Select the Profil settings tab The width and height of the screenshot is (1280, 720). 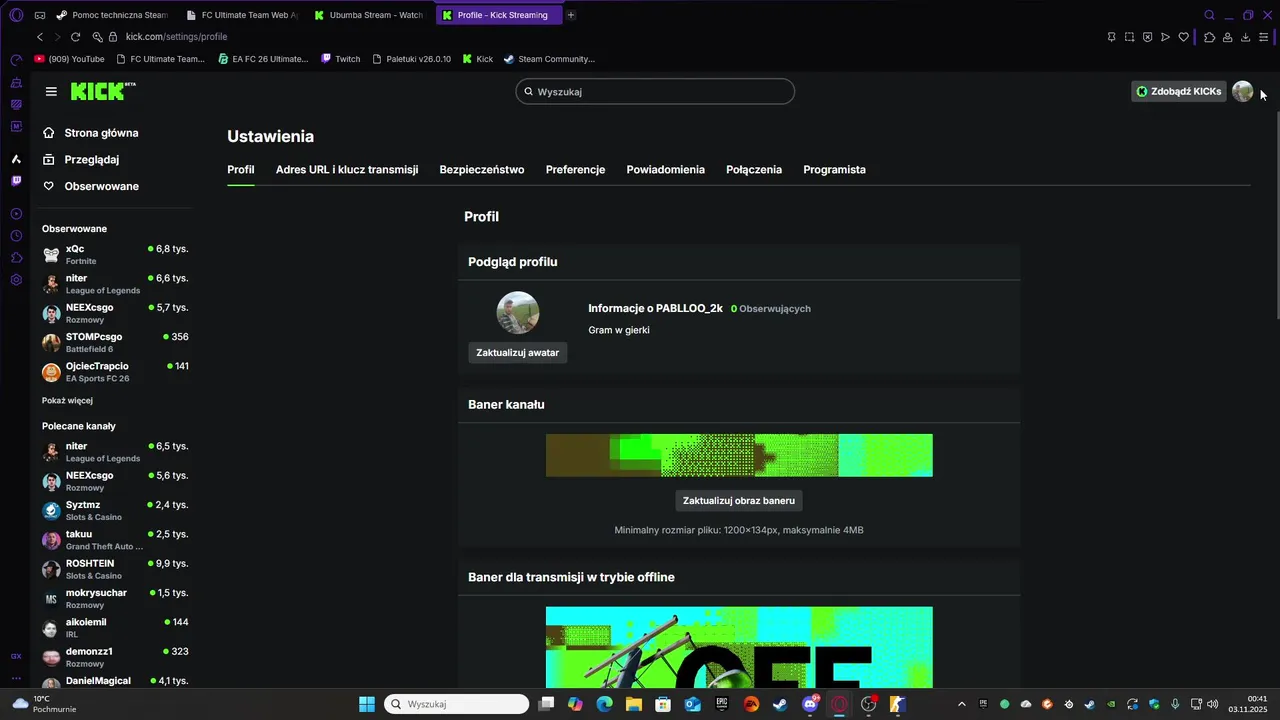tap(241, 169)
